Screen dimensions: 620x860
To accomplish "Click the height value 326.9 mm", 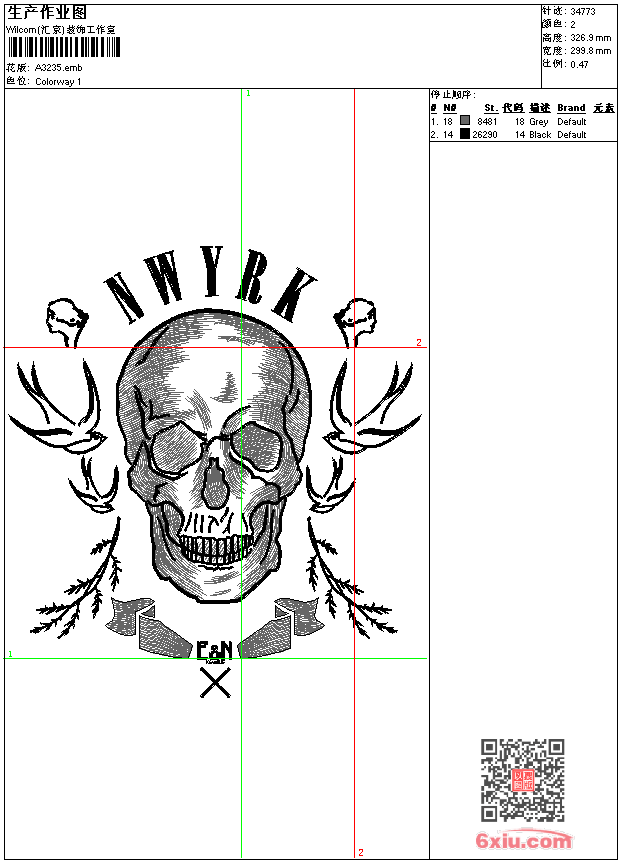I will point(590,38).
